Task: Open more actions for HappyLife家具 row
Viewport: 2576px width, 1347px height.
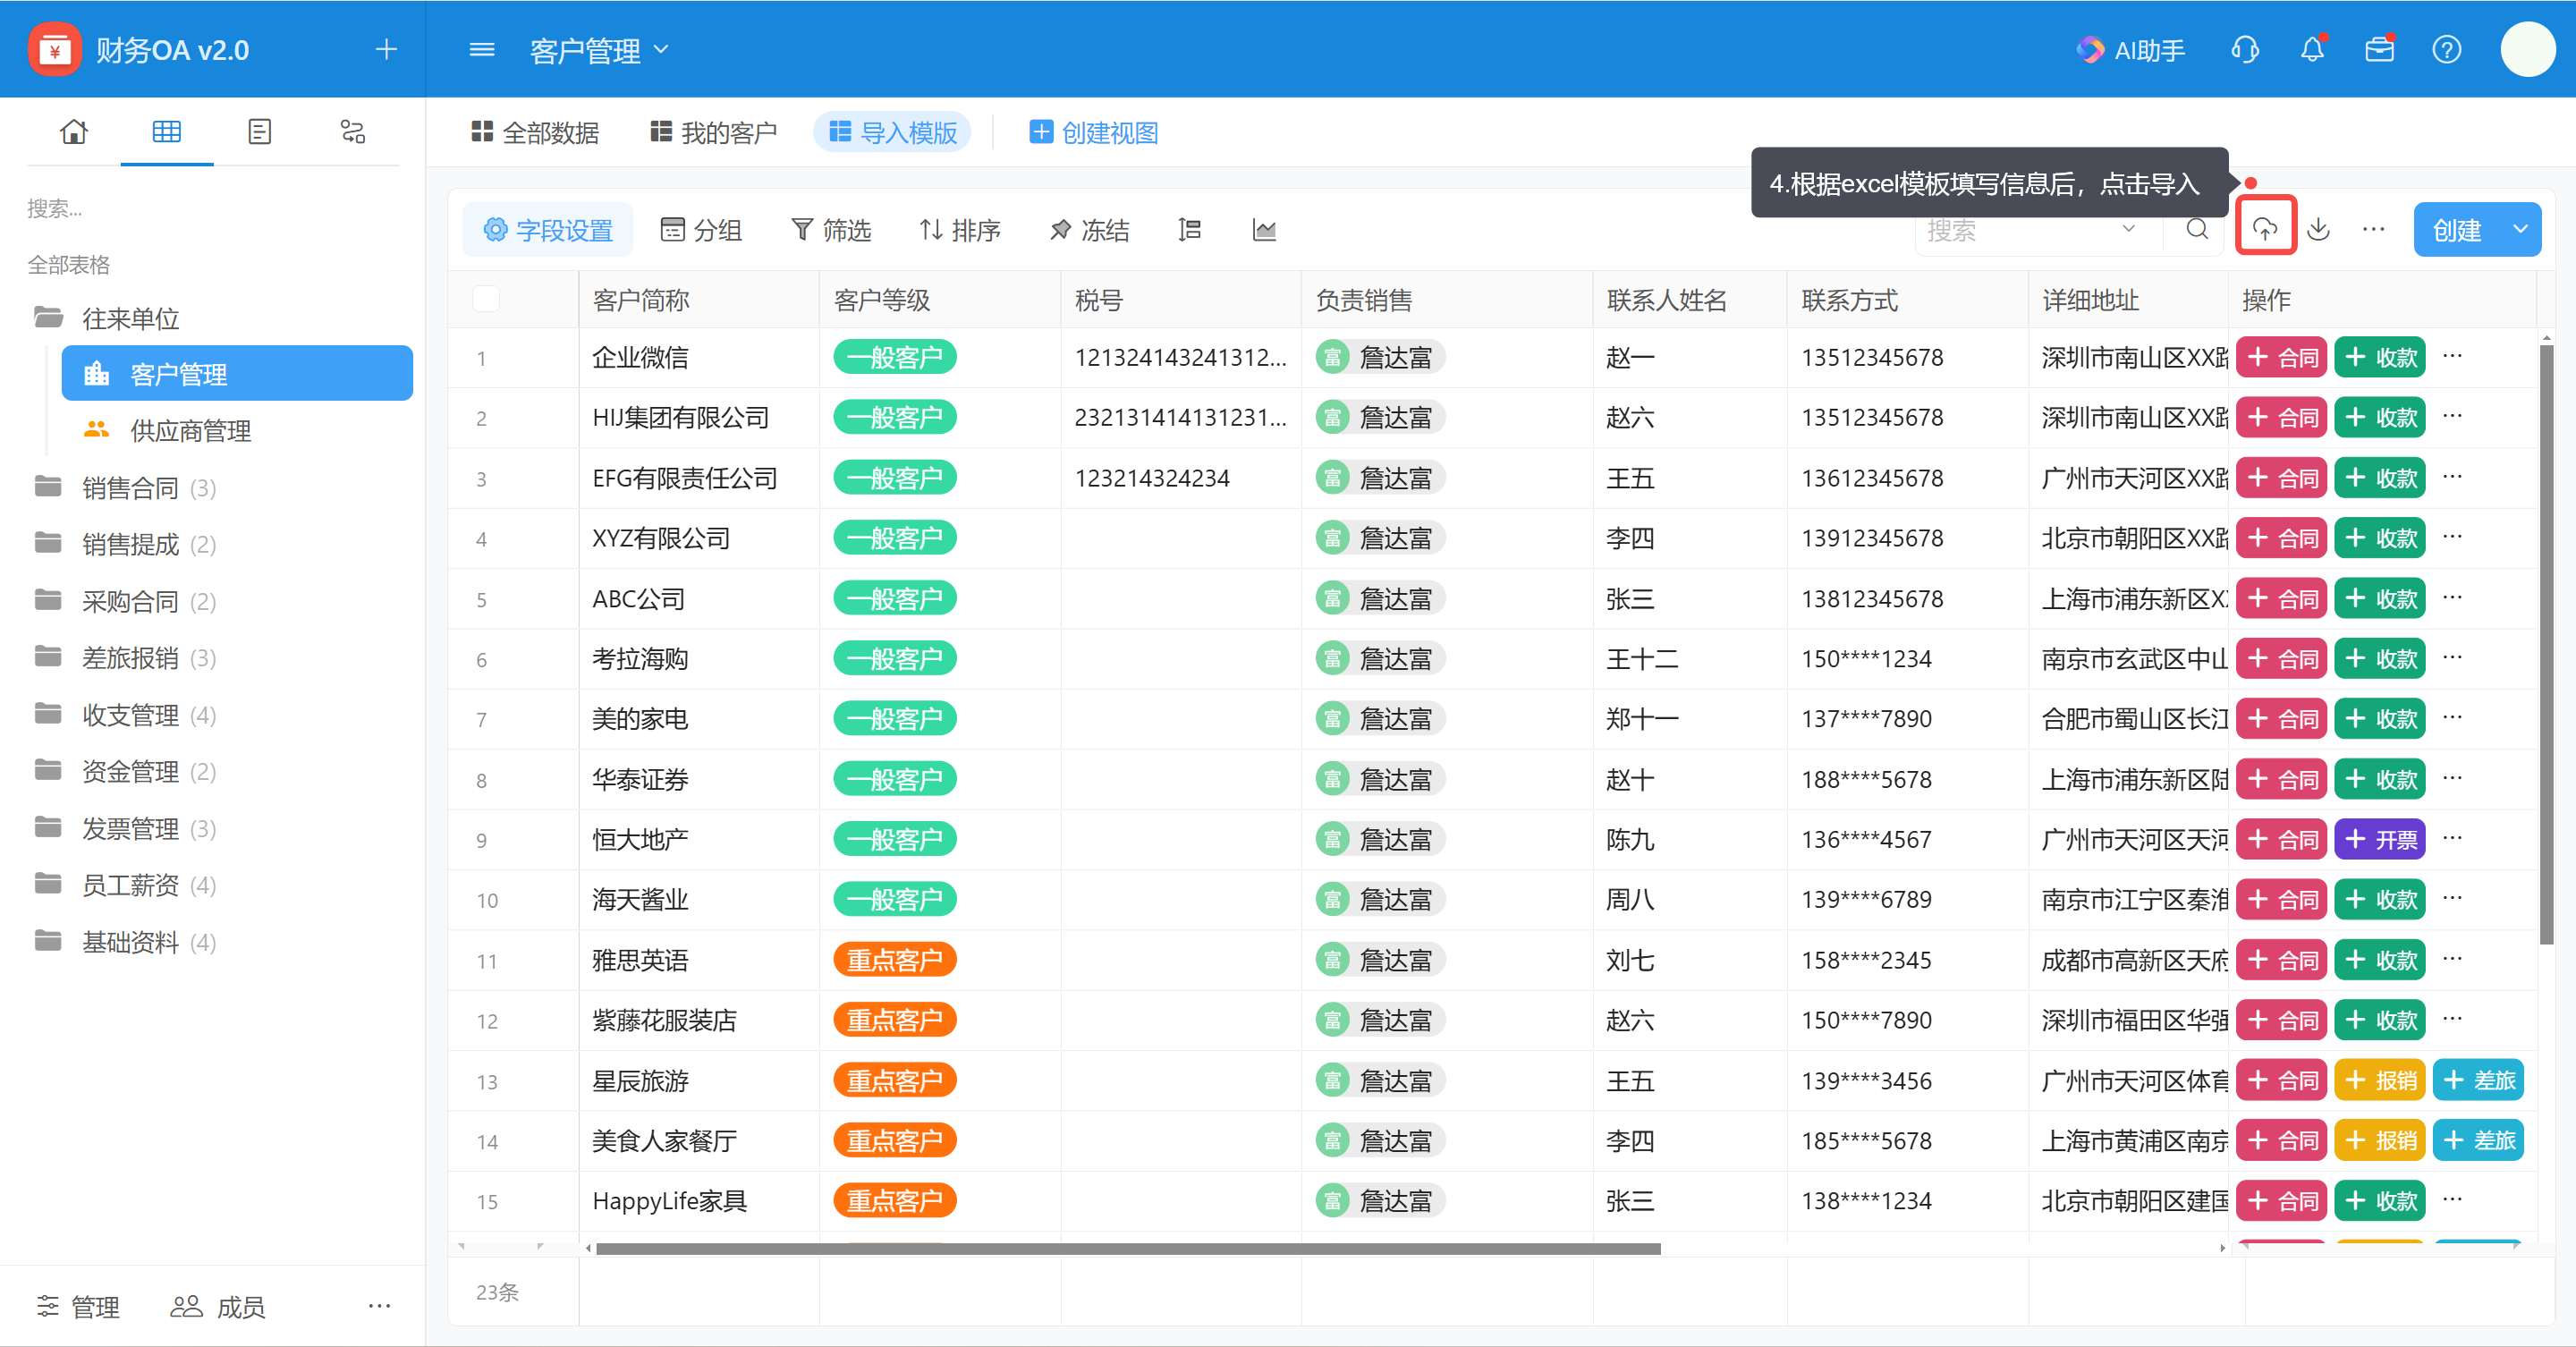Action: pyautogui.click(x=2453, y=1200)
